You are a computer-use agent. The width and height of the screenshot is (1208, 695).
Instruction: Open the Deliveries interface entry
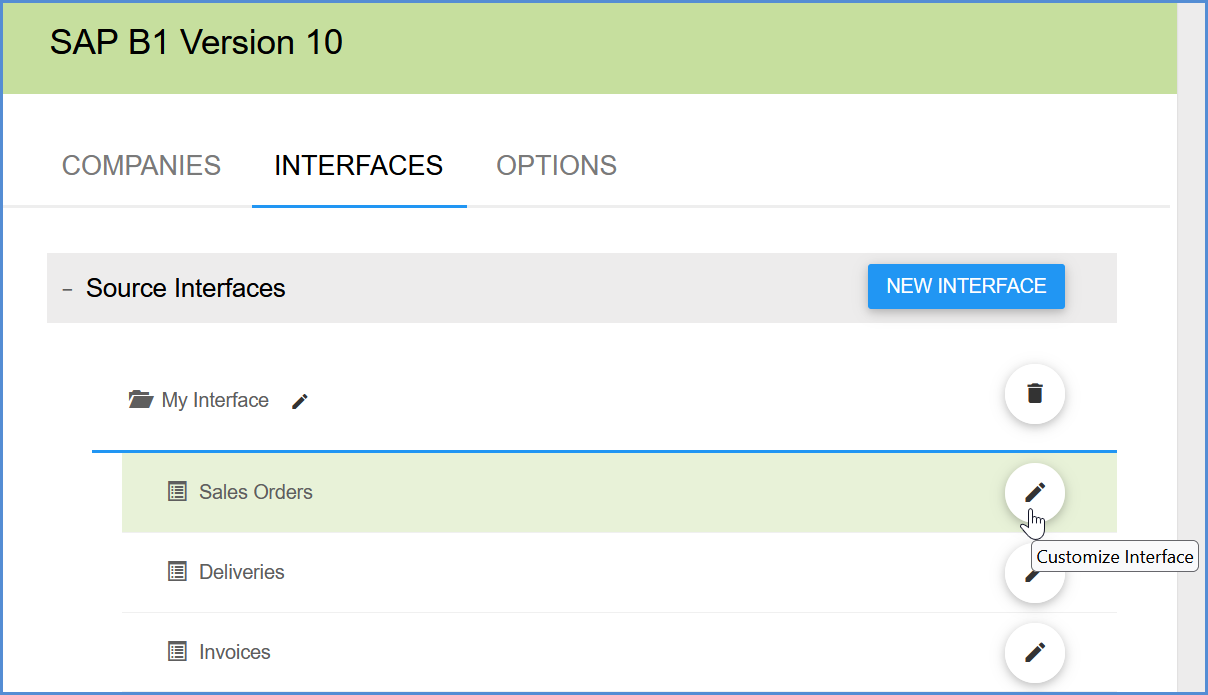(242, 572)
